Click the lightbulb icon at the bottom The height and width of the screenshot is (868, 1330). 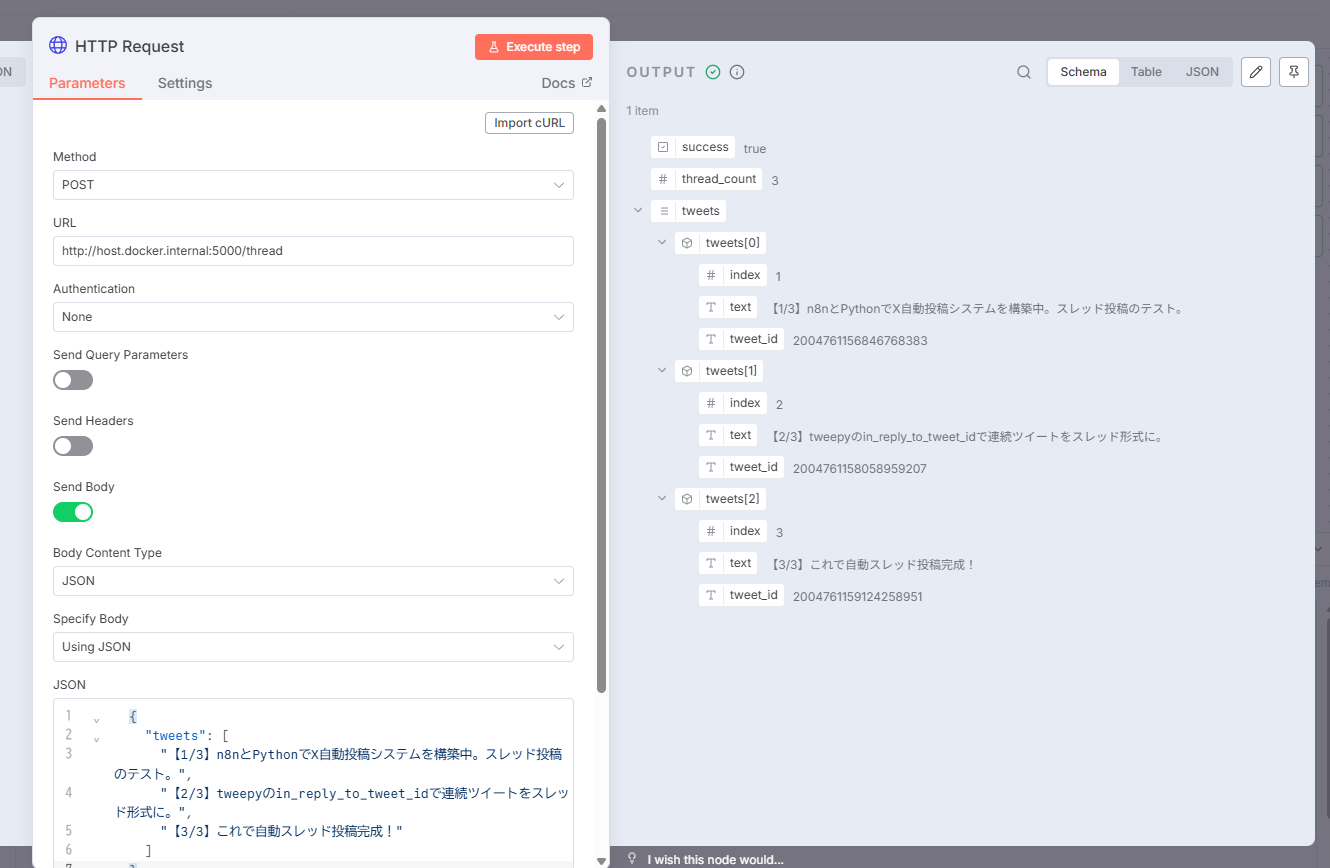[632, 859]
